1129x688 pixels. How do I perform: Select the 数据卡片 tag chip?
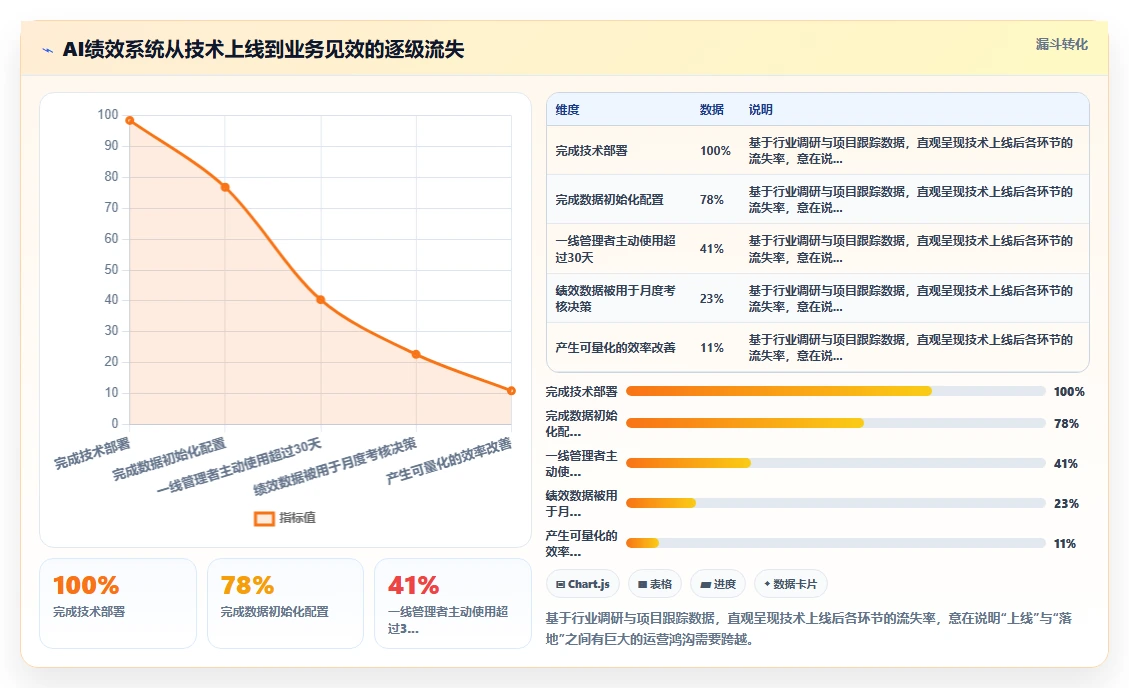click(x=791, y=584)
